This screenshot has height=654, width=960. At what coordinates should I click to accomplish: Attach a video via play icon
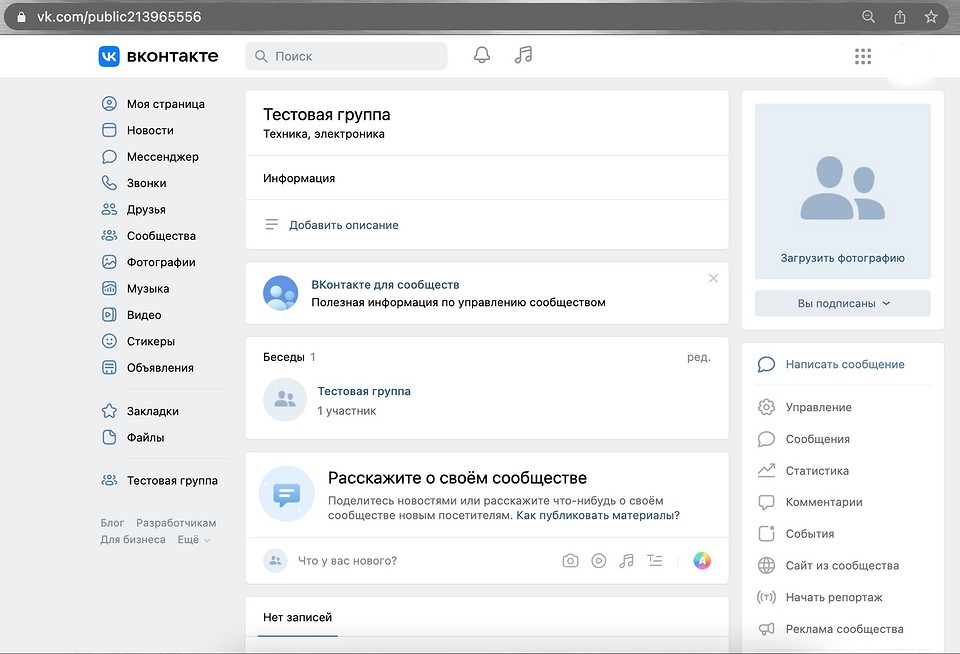coord(599,560)
